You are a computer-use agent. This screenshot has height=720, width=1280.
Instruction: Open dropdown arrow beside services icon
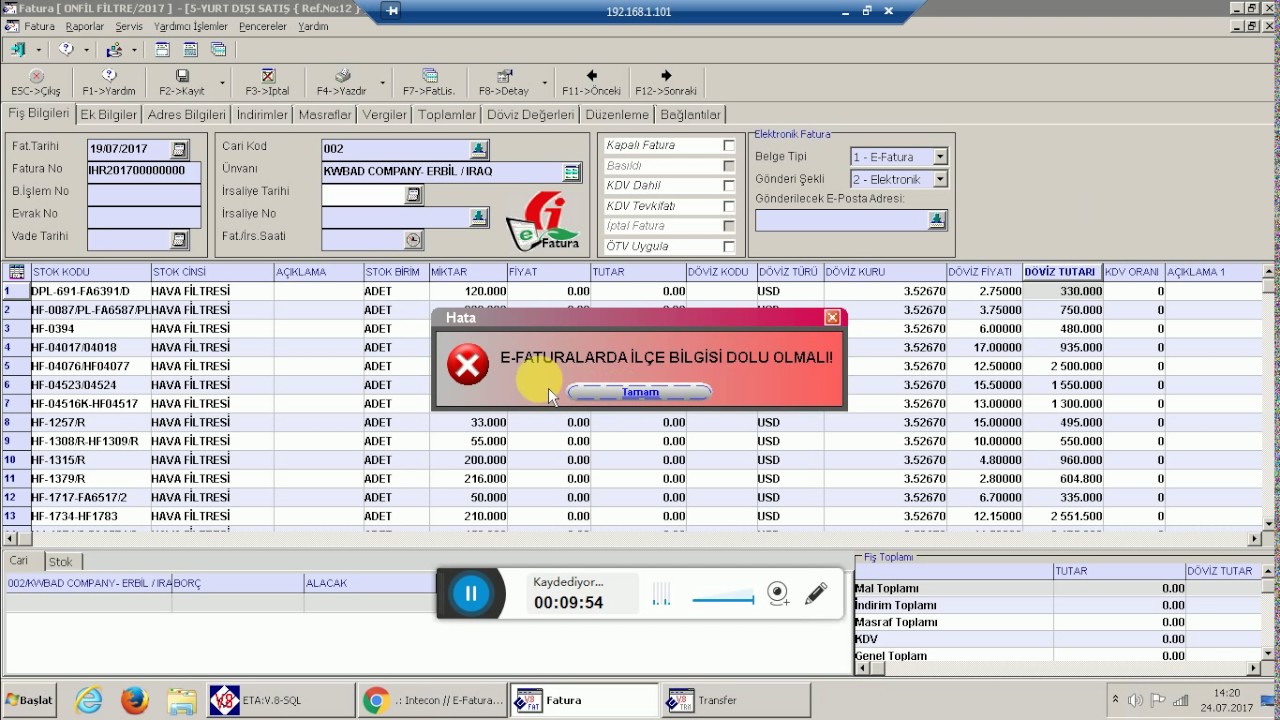(x=135, y=50)
